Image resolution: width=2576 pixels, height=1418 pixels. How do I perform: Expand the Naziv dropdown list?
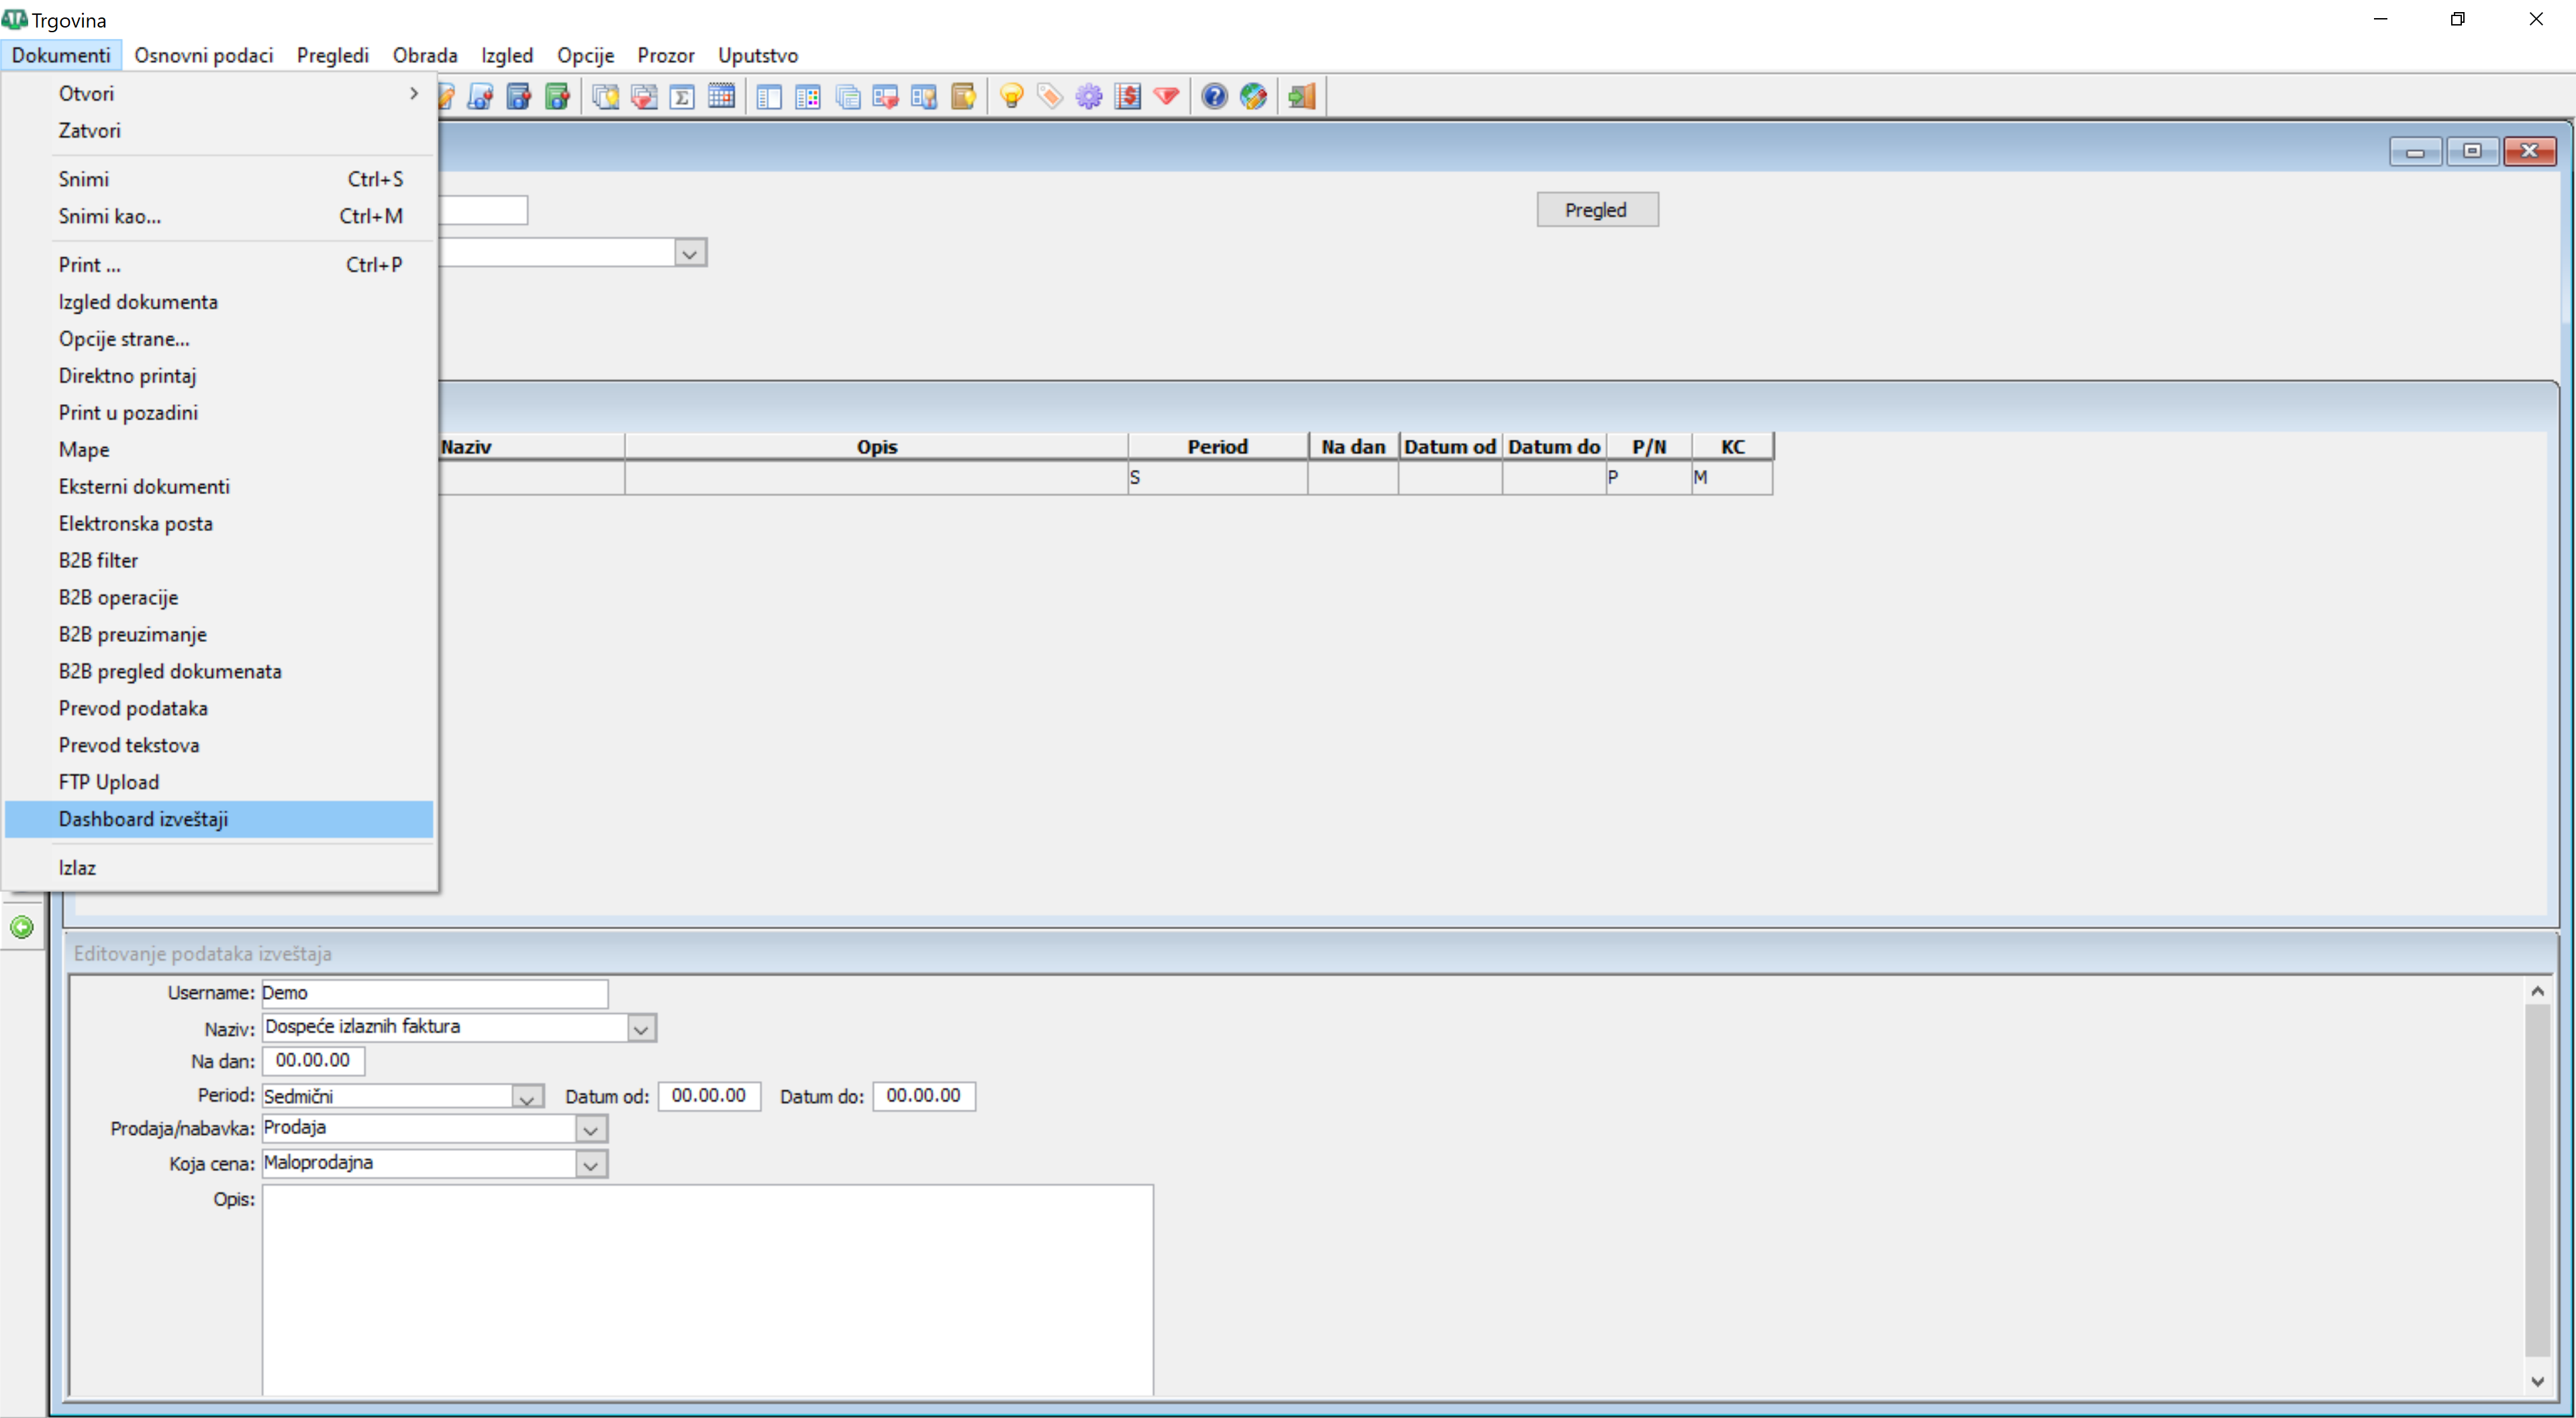(641, 1028)
